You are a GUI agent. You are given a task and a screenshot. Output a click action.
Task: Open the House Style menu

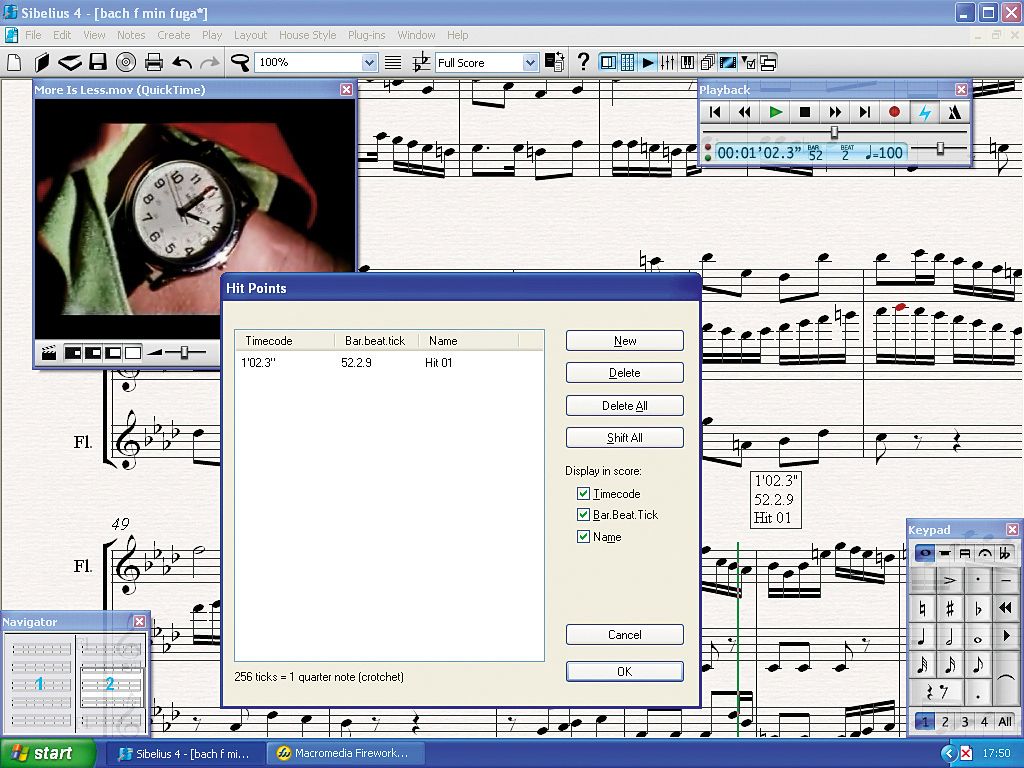[x=307, y=34]
